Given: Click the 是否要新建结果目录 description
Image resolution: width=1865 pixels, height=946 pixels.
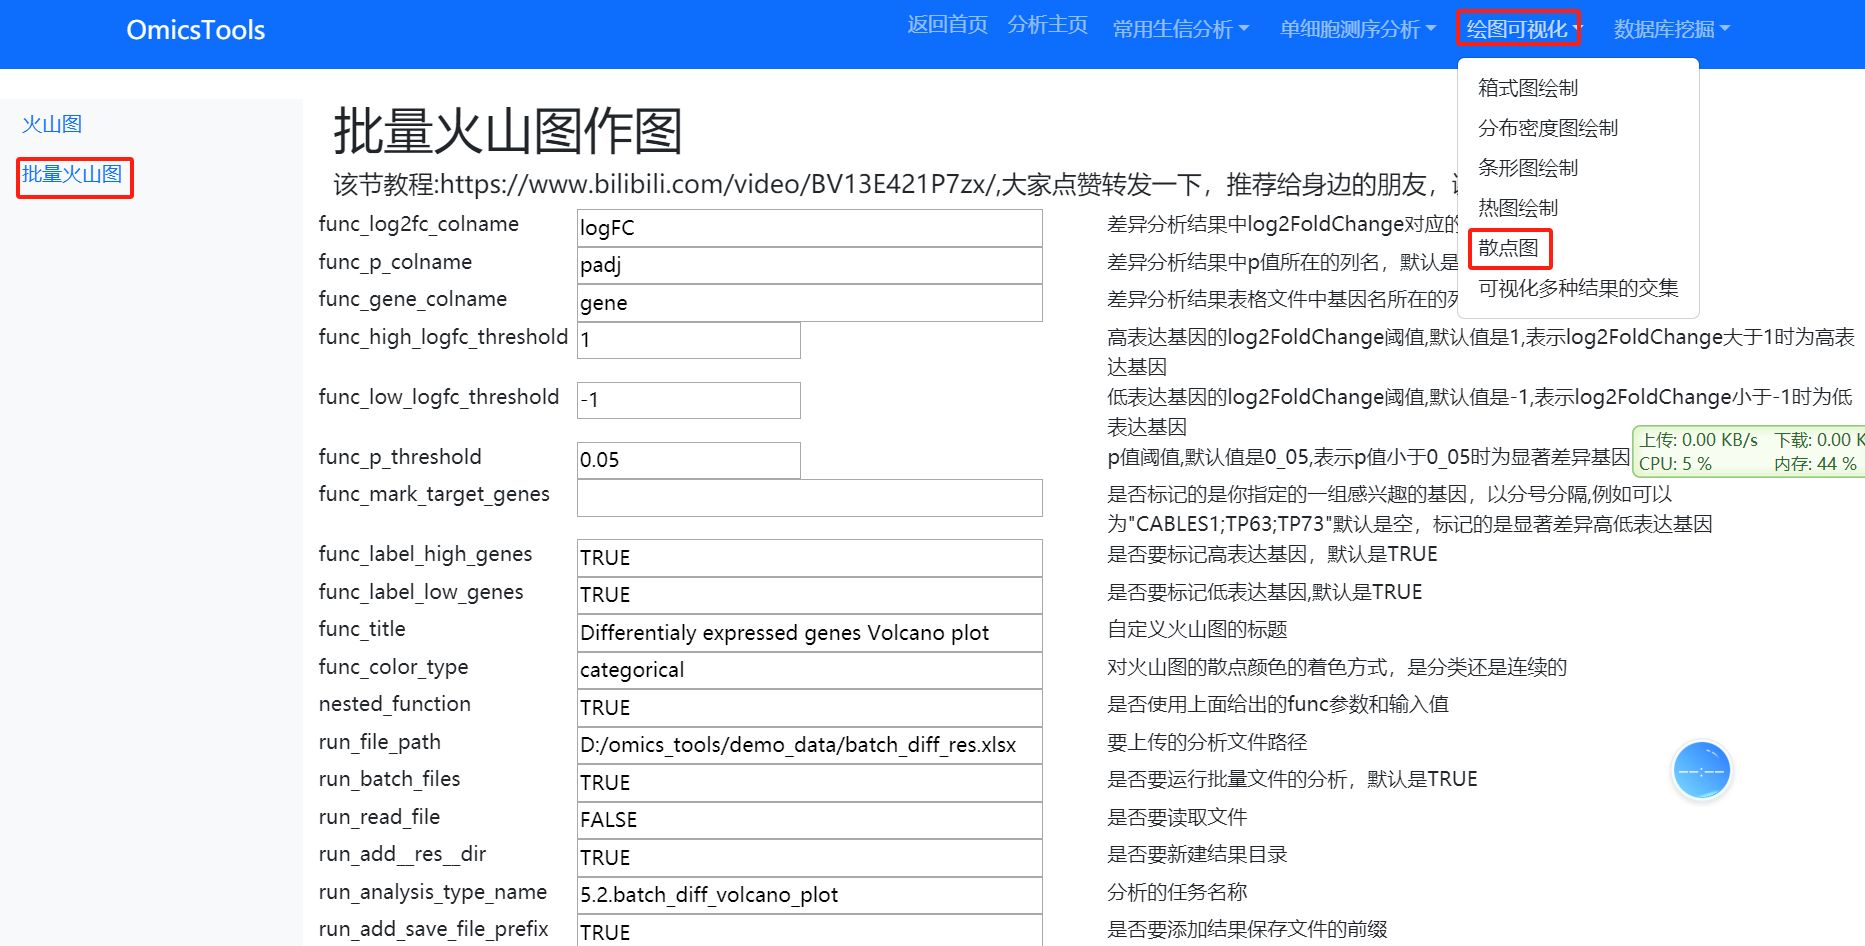Looking at the screenshot, I should coord(1197,854).
